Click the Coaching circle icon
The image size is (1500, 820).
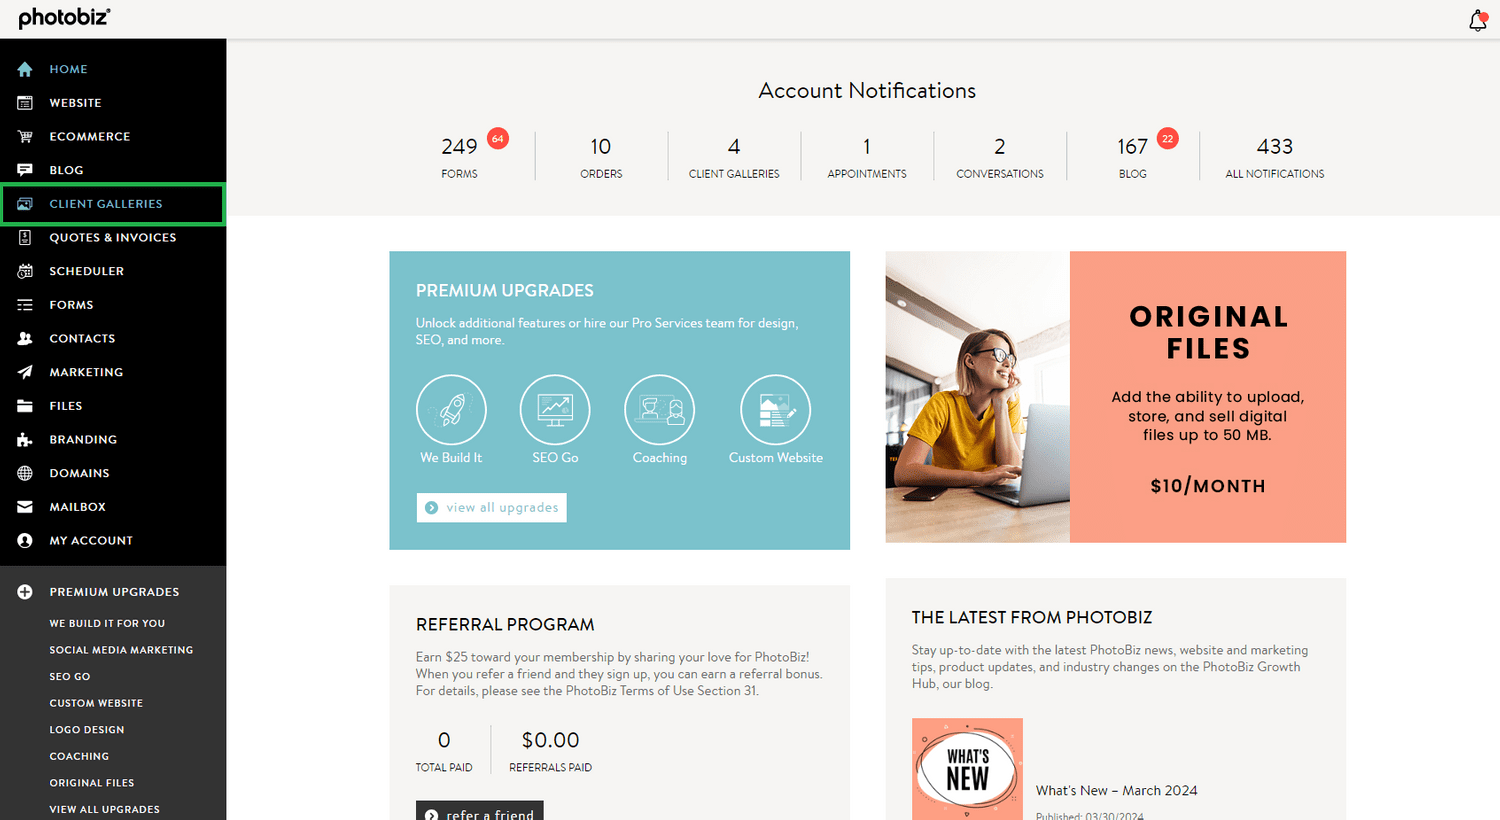[x=659, y=410]
